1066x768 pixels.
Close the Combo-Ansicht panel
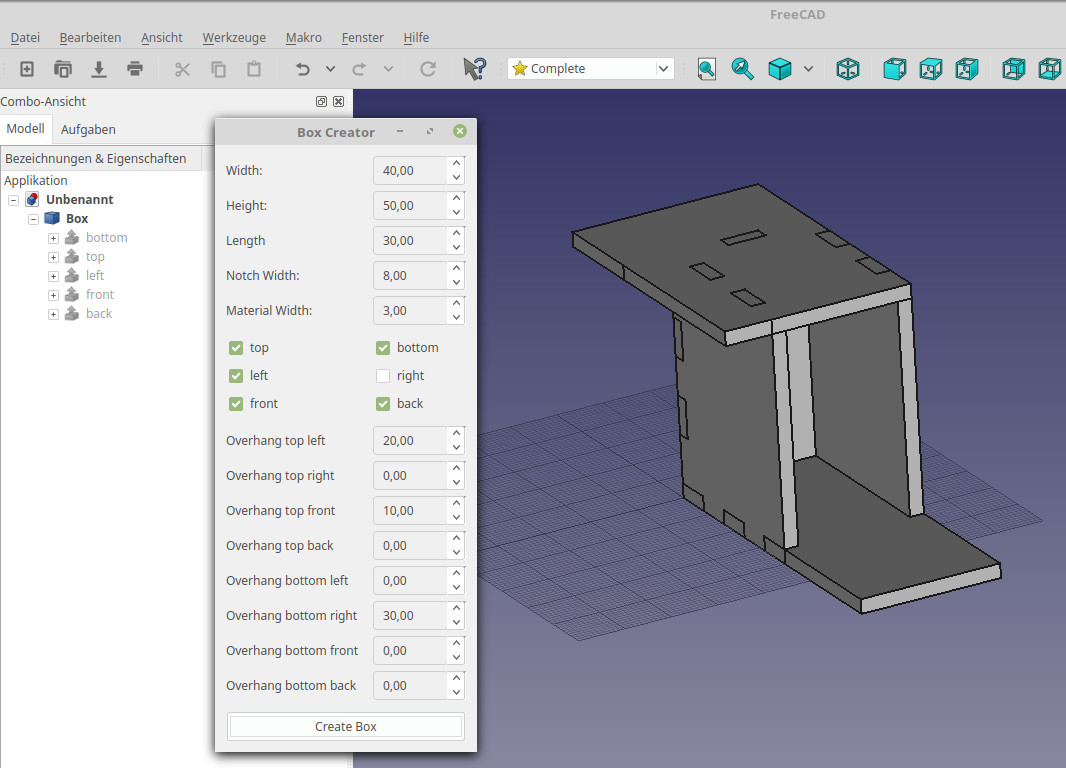coord(339,101)
